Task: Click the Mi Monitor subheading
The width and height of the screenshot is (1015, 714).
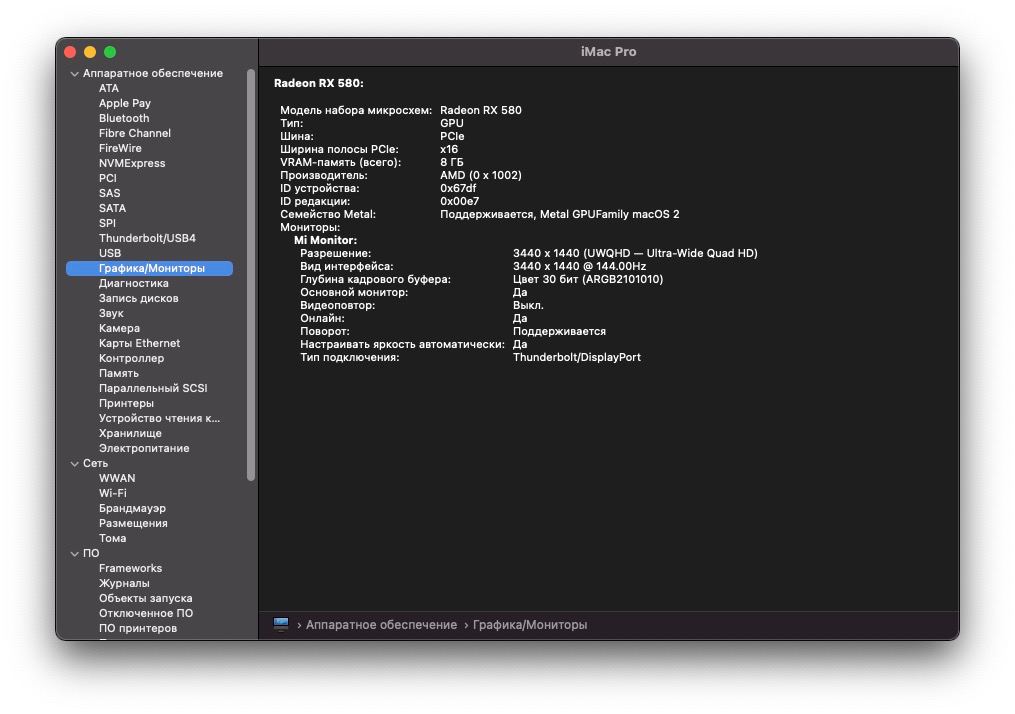Action: click(x=326, y=240)
